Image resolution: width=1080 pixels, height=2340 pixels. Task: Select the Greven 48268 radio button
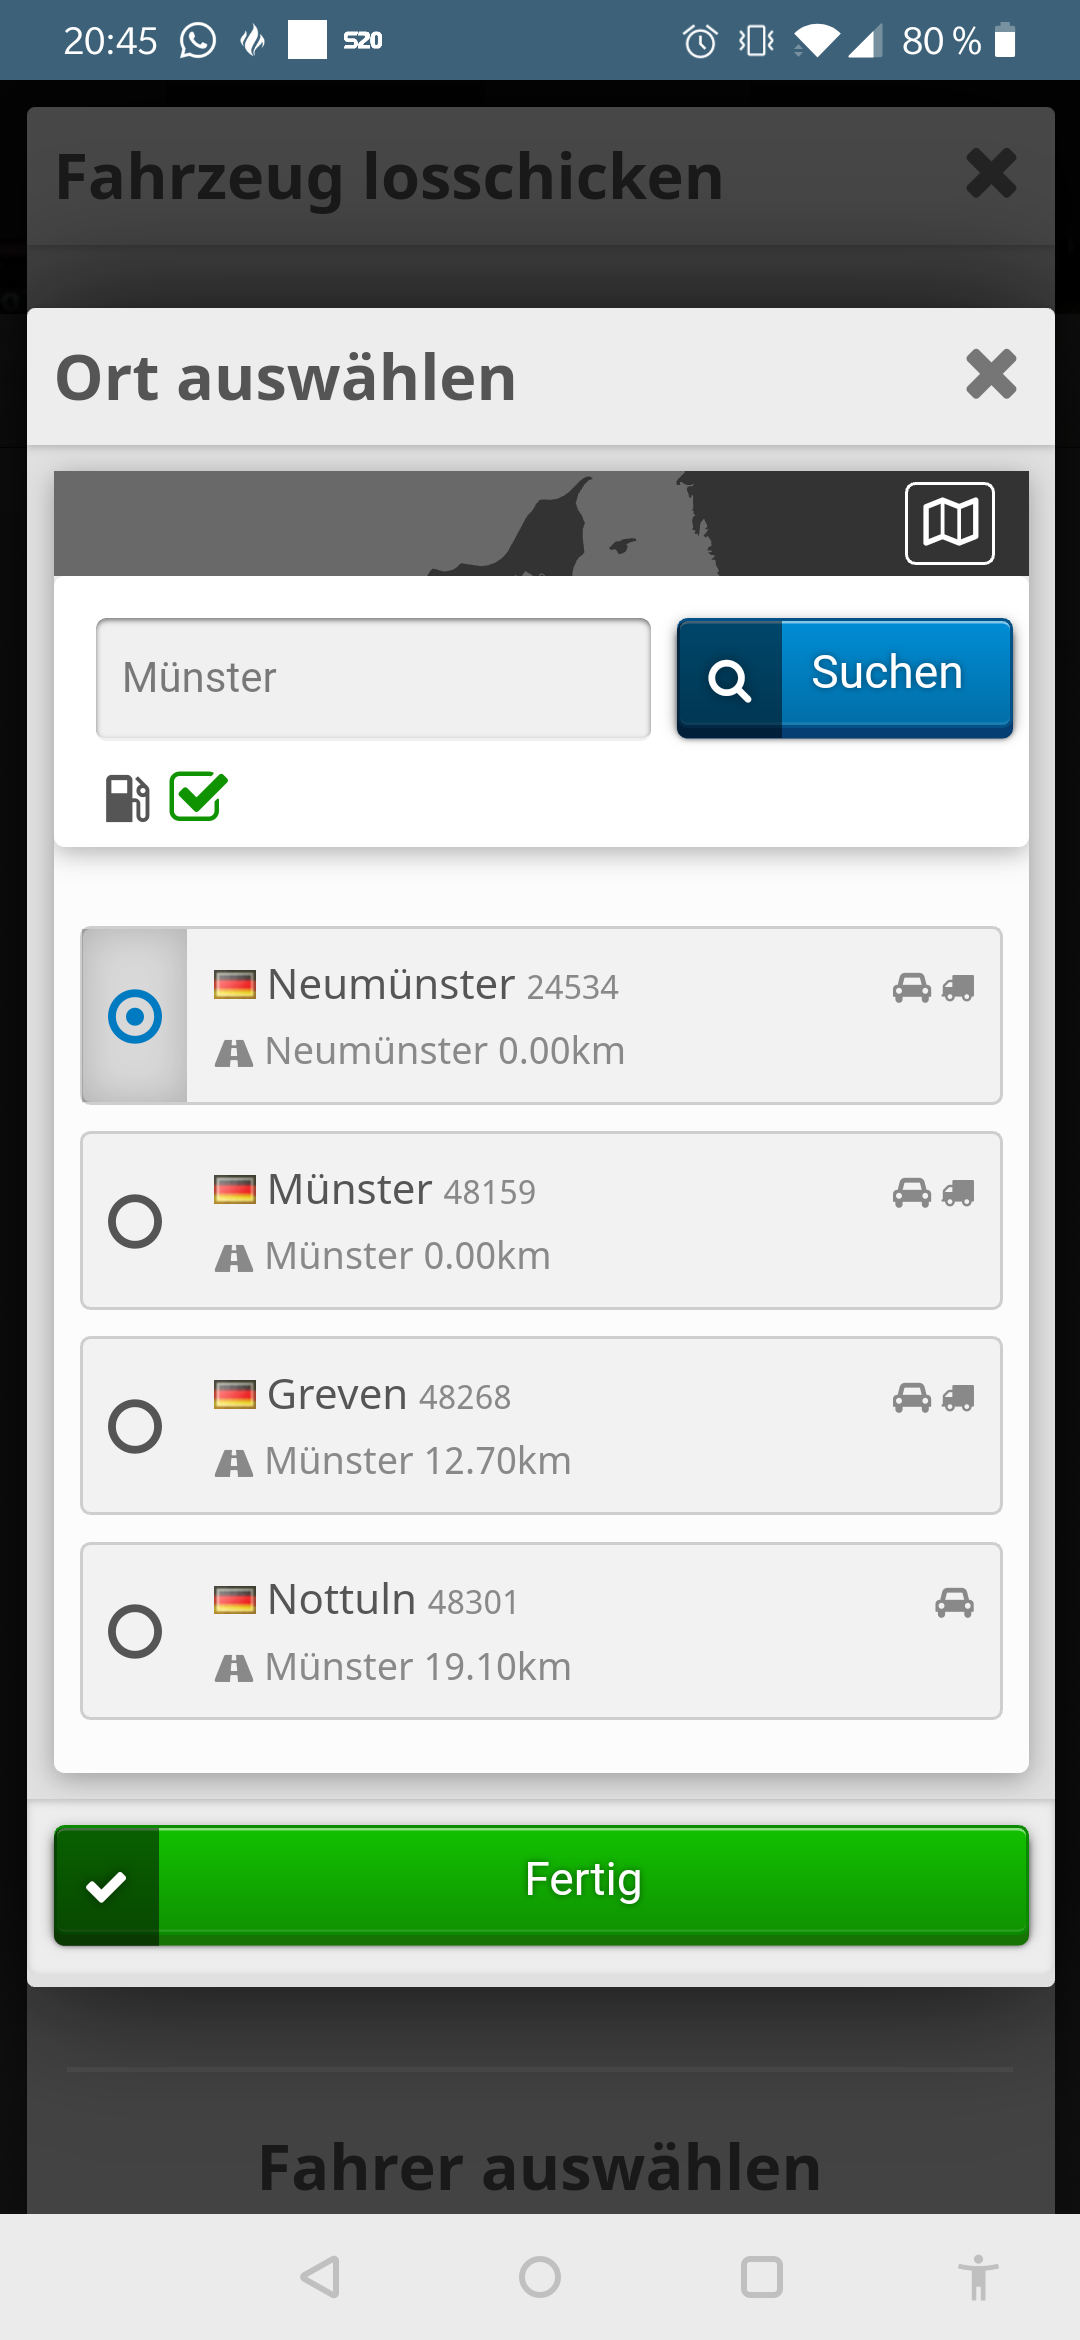(x=135, y=1426)
